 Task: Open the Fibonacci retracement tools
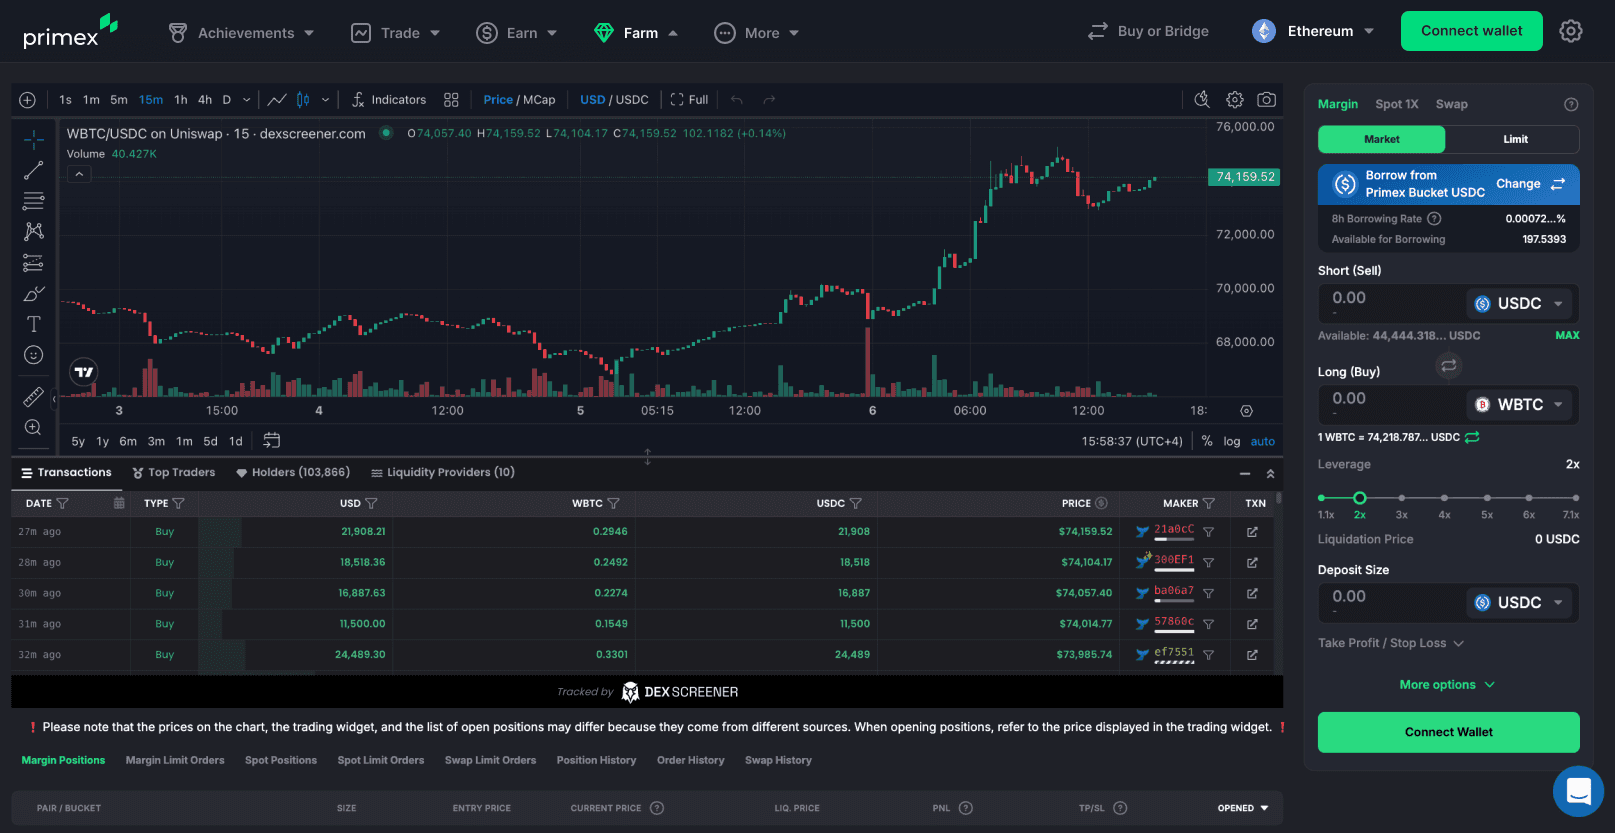tap(33, 201)
